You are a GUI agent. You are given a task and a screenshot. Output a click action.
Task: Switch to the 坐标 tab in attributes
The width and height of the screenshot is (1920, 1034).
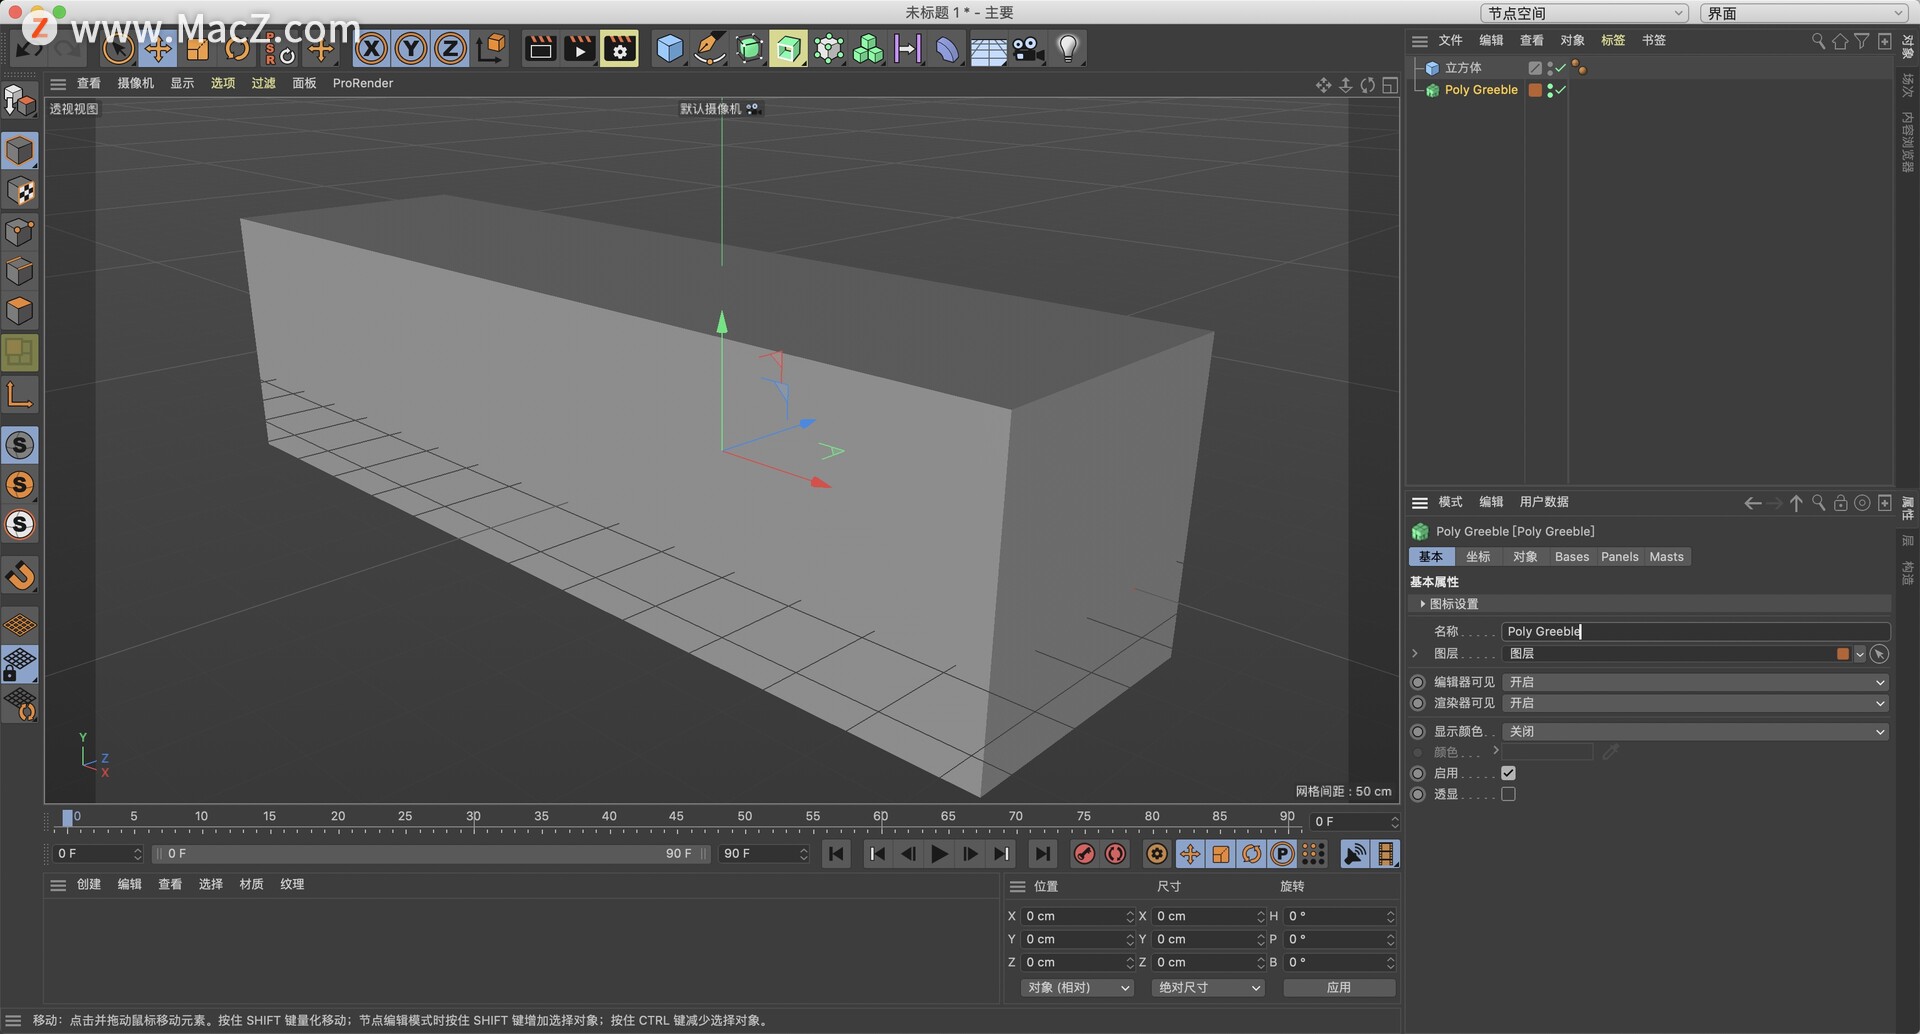coord(1478,556)
